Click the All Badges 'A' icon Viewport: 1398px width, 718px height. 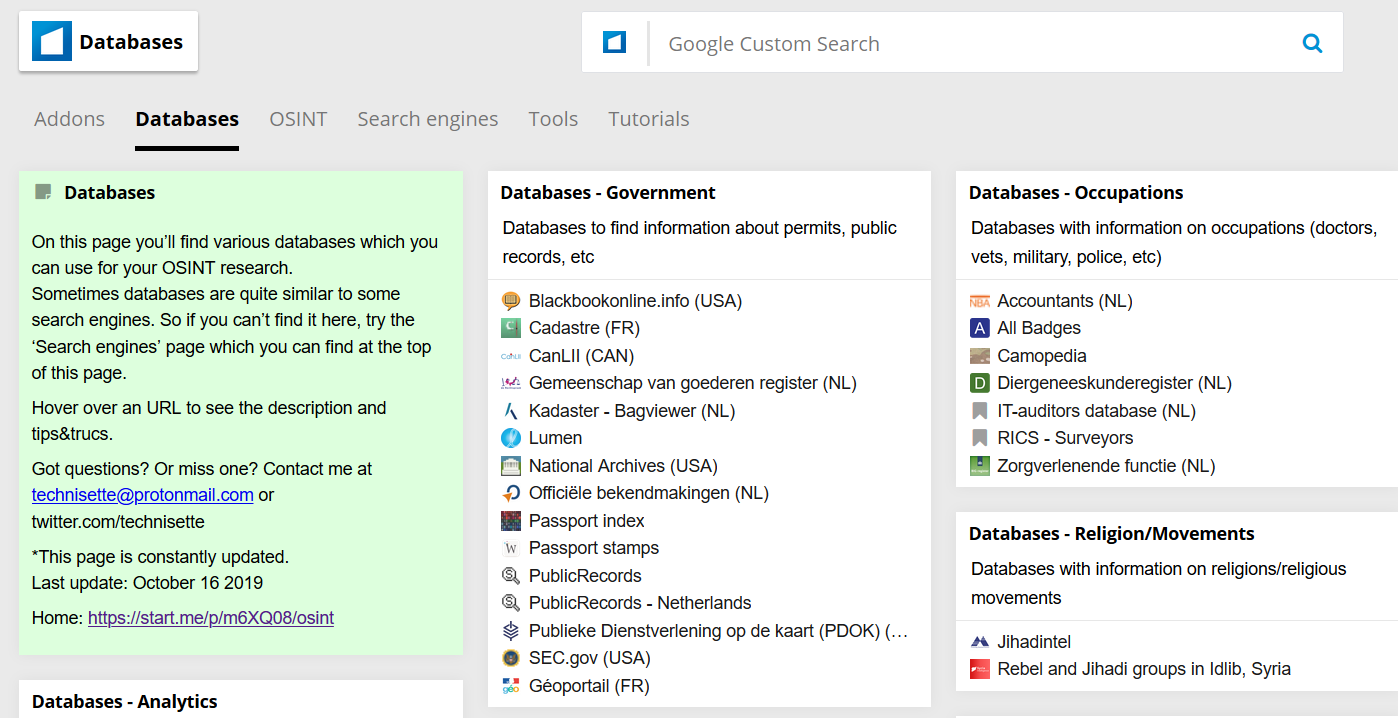click(980, 328)
